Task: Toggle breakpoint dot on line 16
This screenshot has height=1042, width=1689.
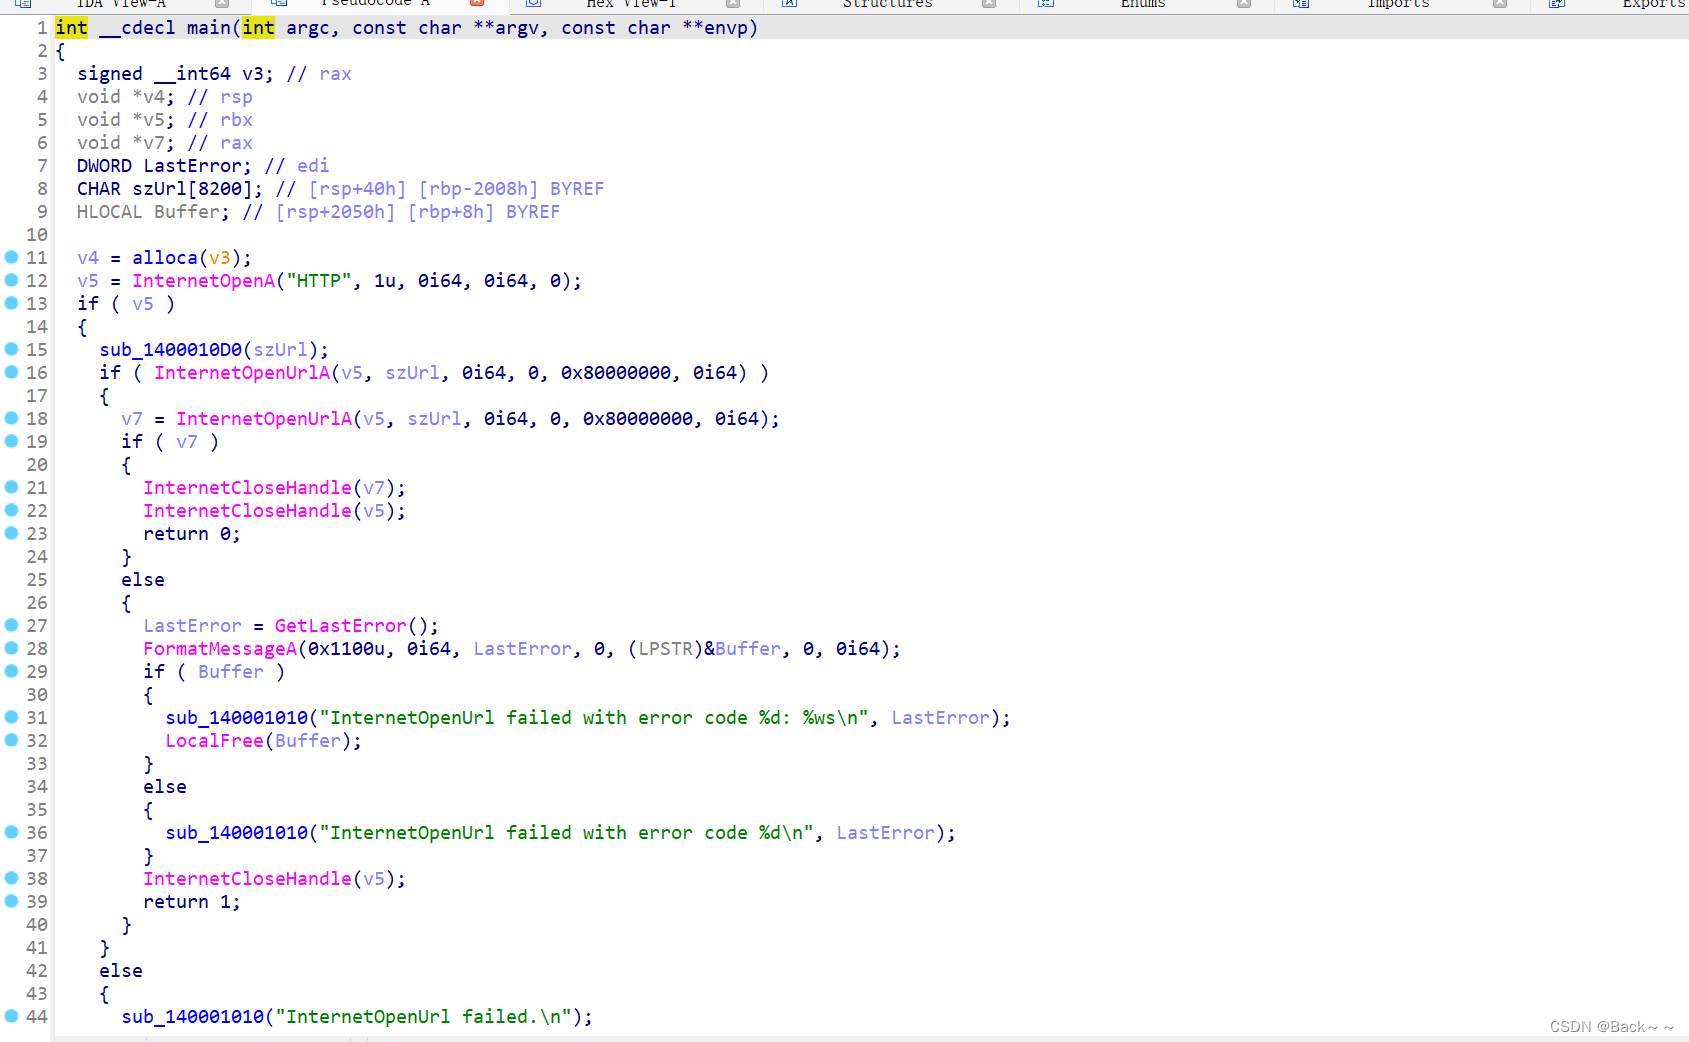Action: (x=12, y=372)
